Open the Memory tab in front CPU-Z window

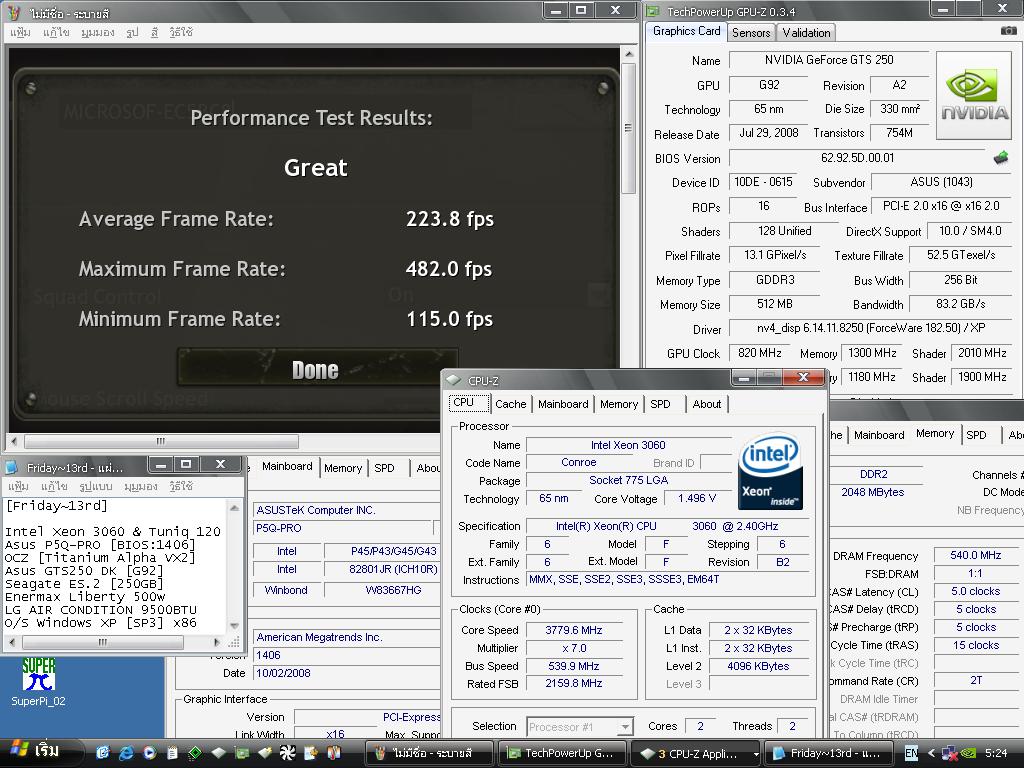click(x=618, y=404)
